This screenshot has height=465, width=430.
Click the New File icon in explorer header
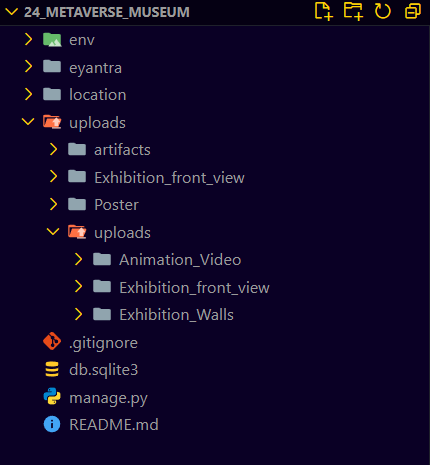[x=323, y=11]
